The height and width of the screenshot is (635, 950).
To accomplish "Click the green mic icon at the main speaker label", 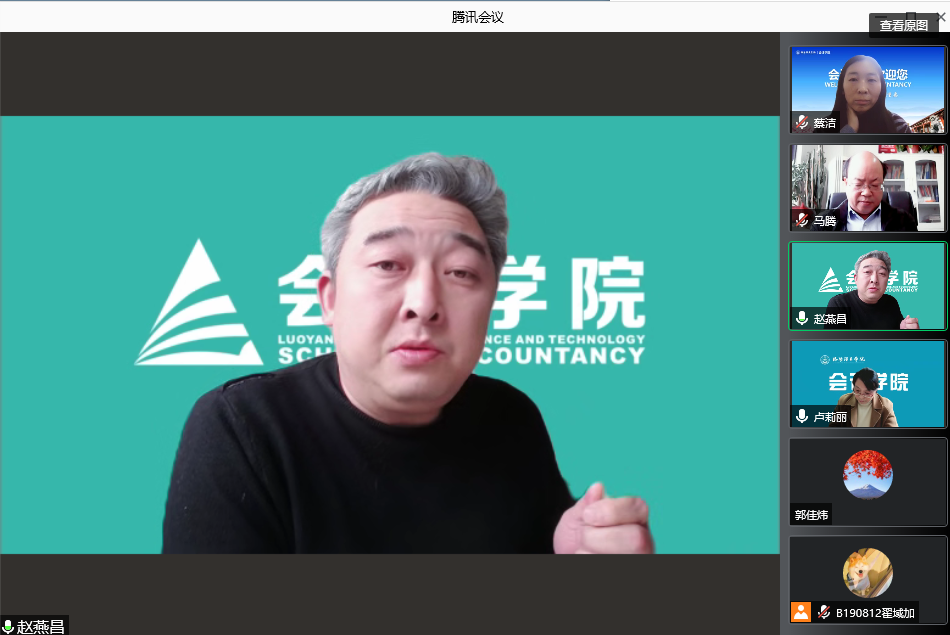I will (x=8, y=627).
